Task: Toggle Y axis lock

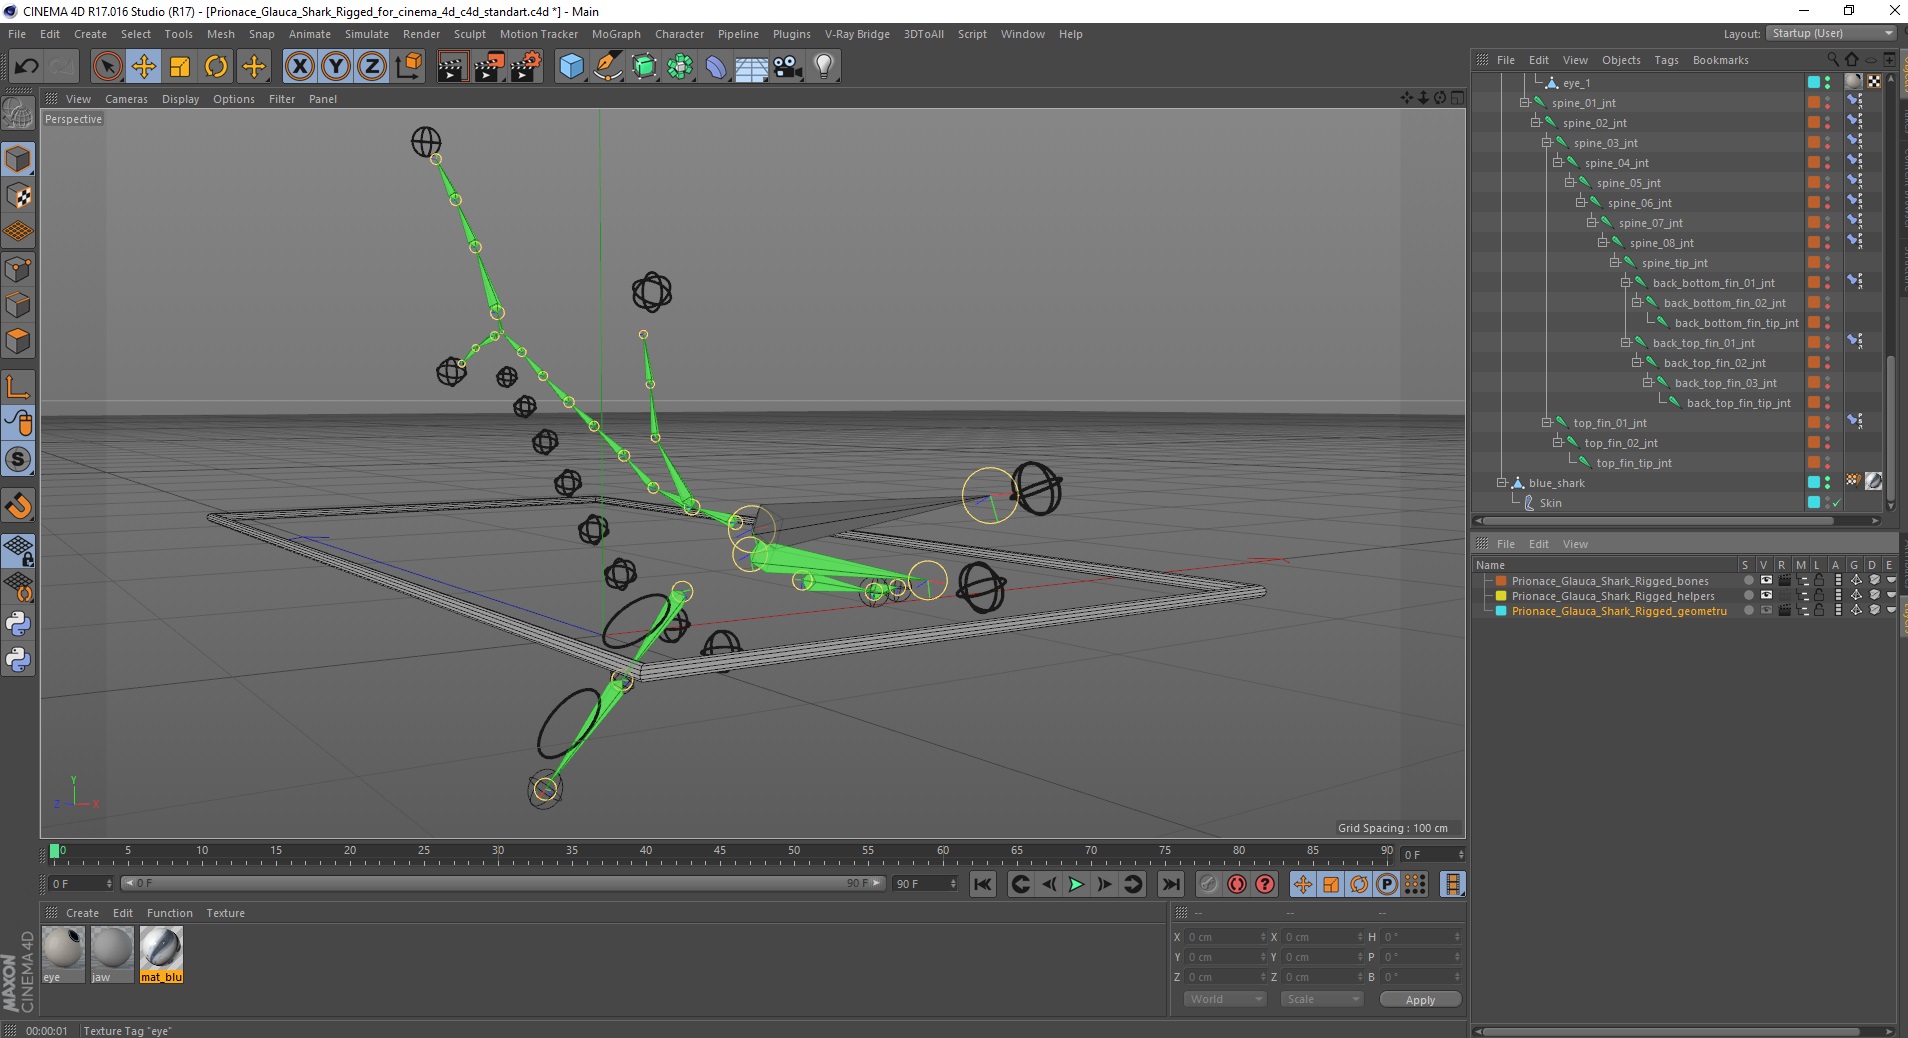Action: click(336, 67)
